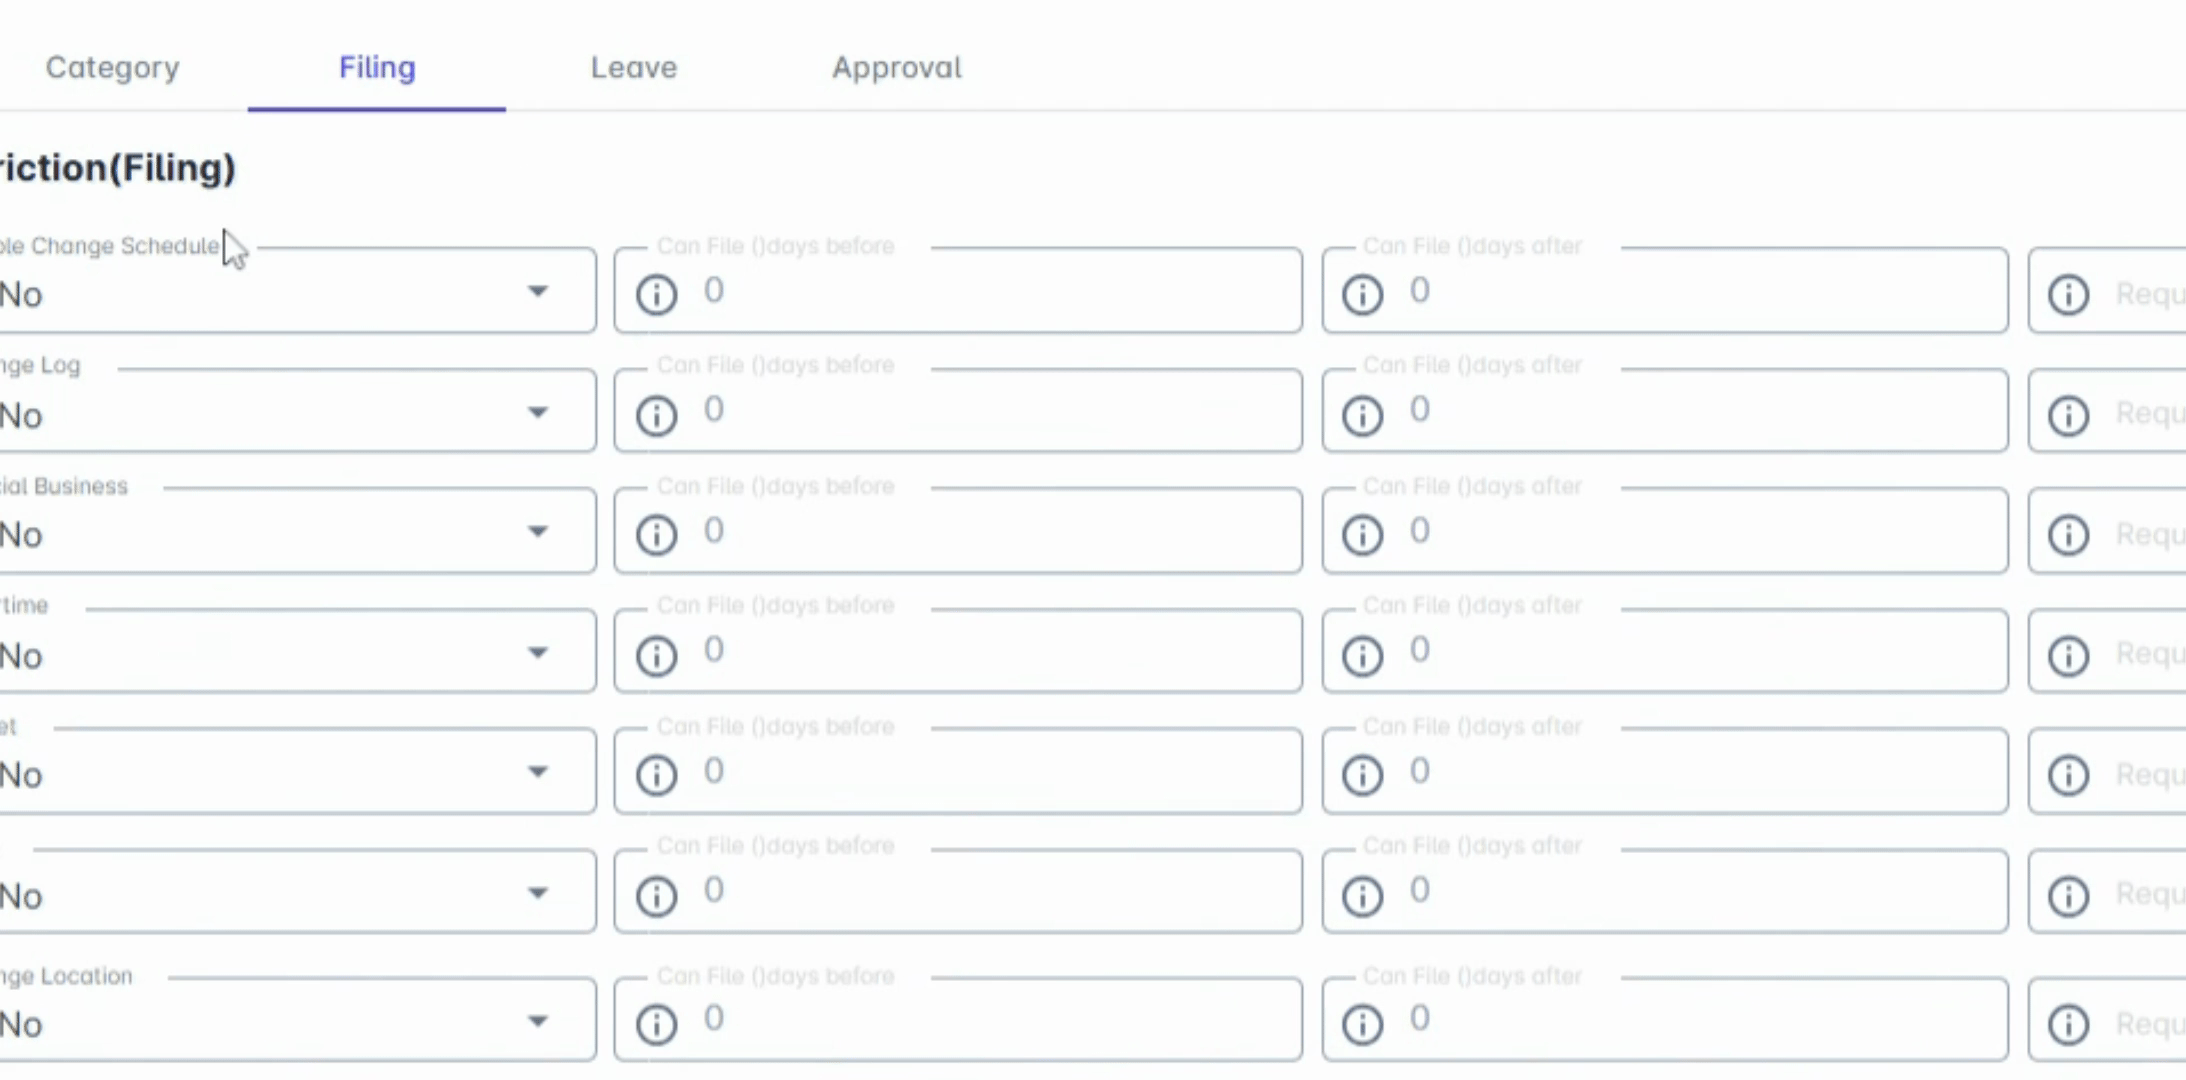Switch to the Category tab
Image resolution: width=2186 pixels, height=1080 pixels.
click(x=113, y=67)
